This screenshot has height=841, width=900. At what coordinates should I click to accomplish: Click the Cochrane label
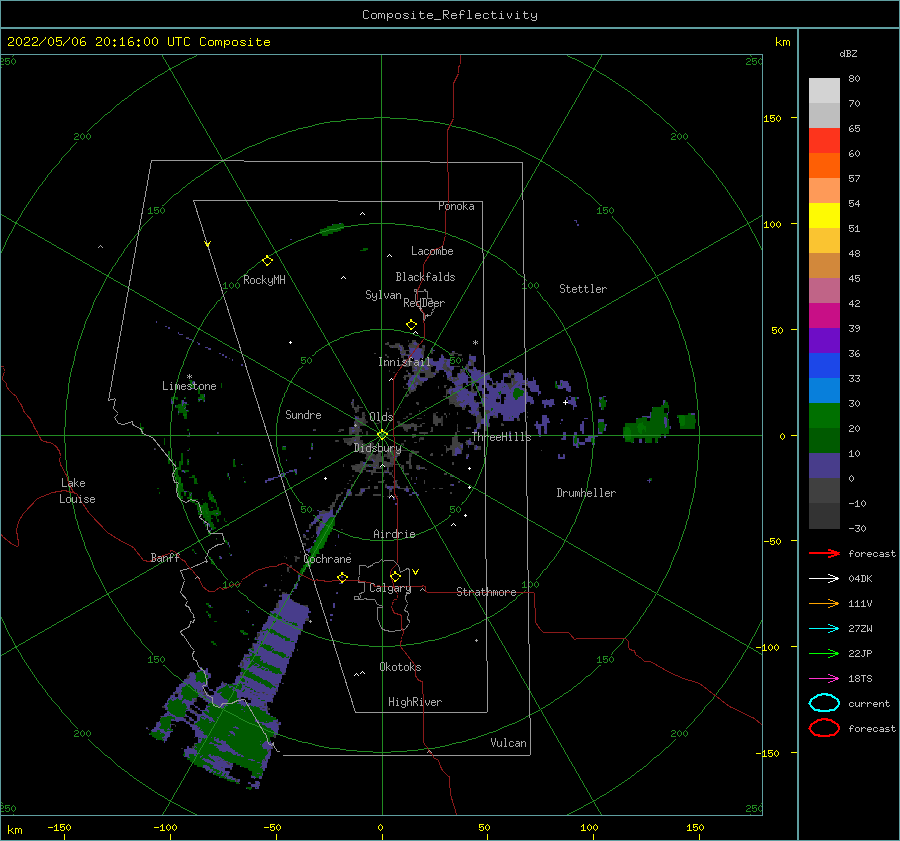327,559
